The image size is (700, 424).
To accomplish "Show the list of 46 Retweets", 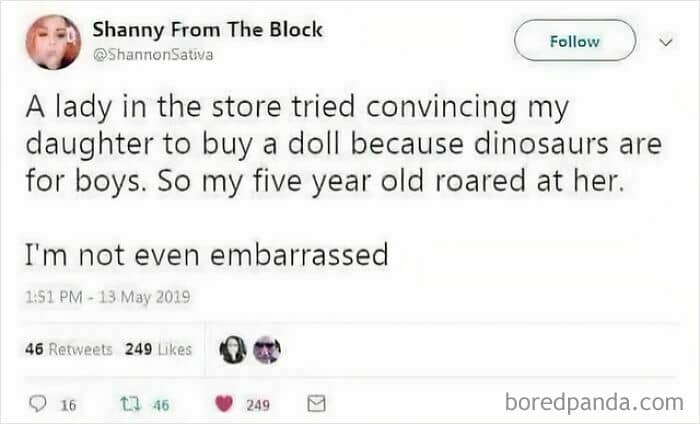I will click(69, 351).
